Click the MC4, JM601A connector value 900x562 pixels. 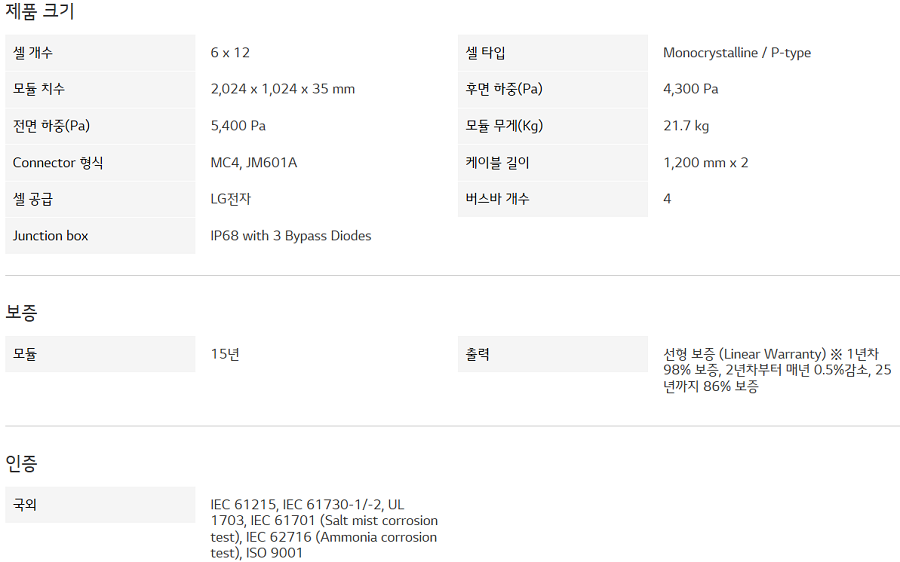pos(253,162)
